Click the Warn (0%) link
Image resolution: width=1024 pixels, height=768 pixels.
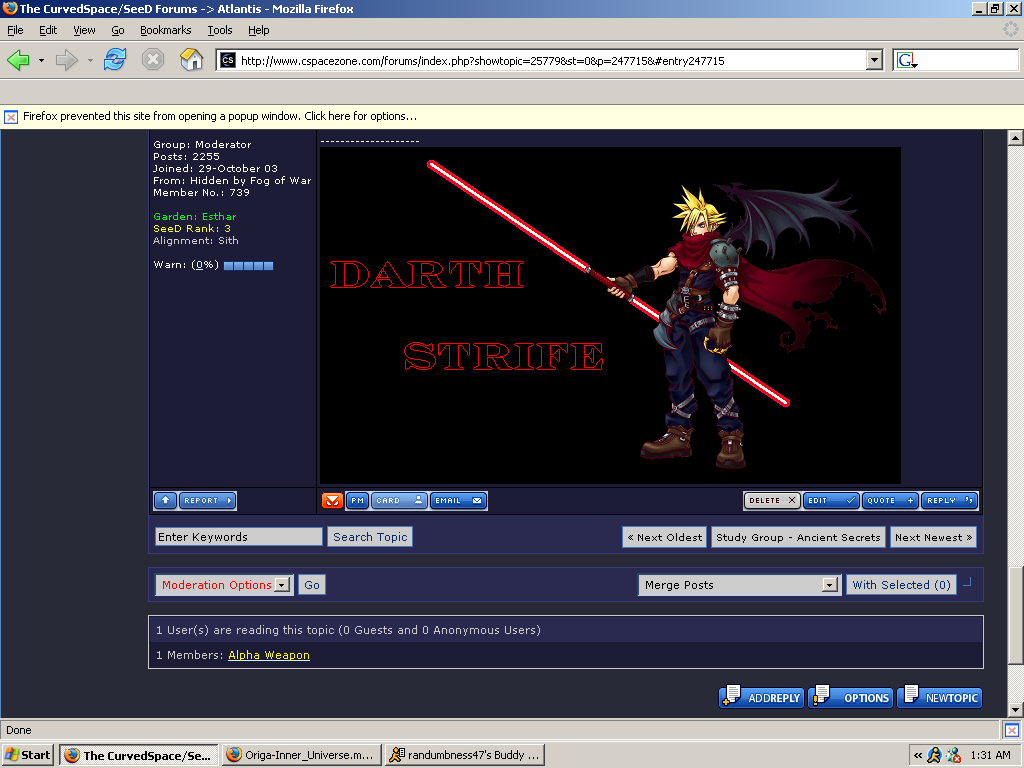[x=205, y=264]
